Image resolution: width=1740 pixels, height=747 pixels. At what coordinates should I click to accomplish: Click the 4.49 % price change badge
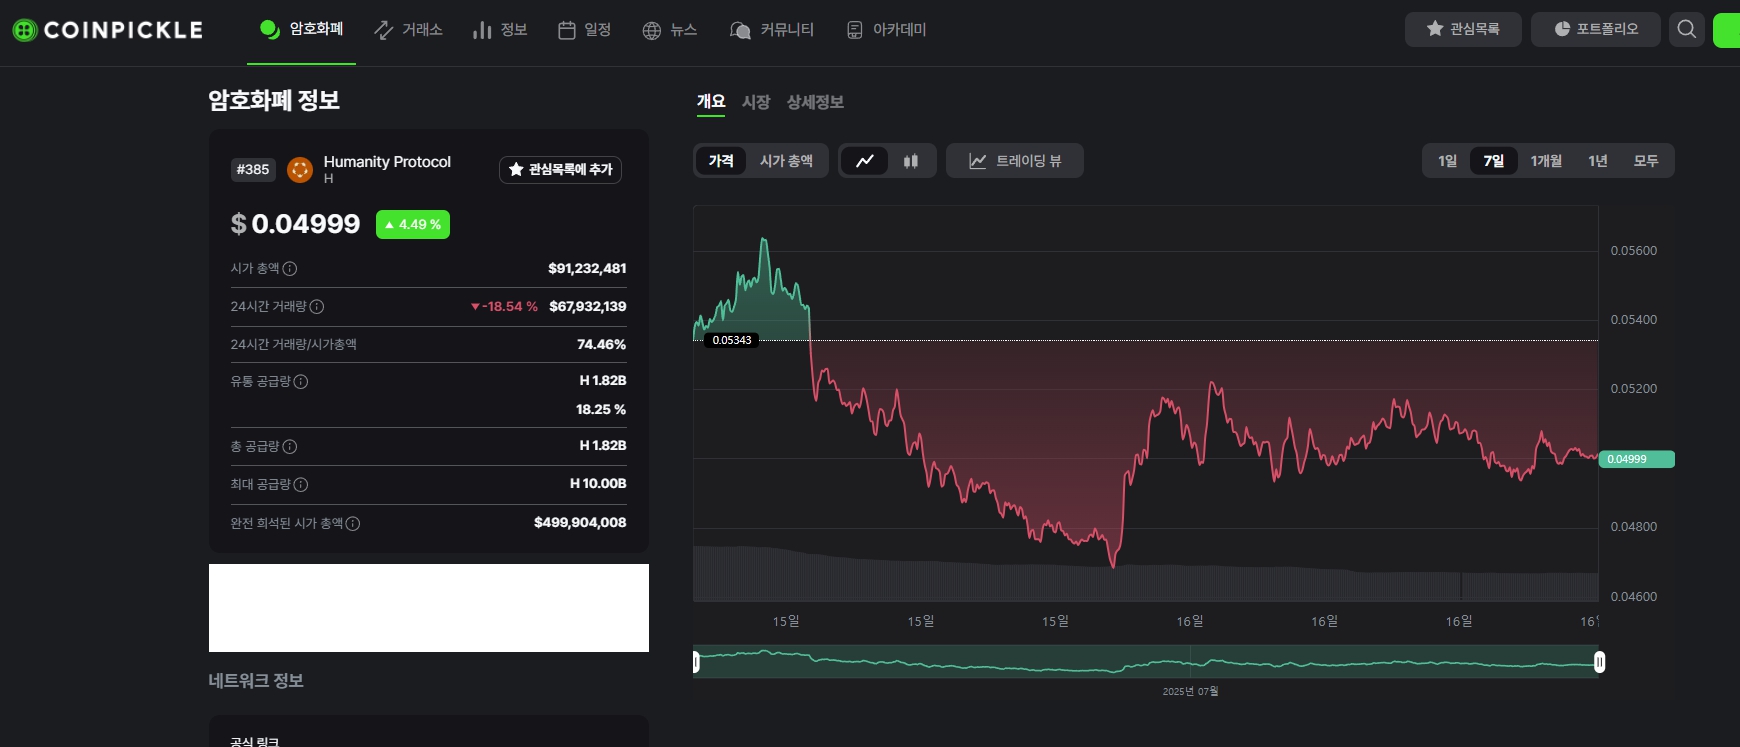[x=413, y=225]
